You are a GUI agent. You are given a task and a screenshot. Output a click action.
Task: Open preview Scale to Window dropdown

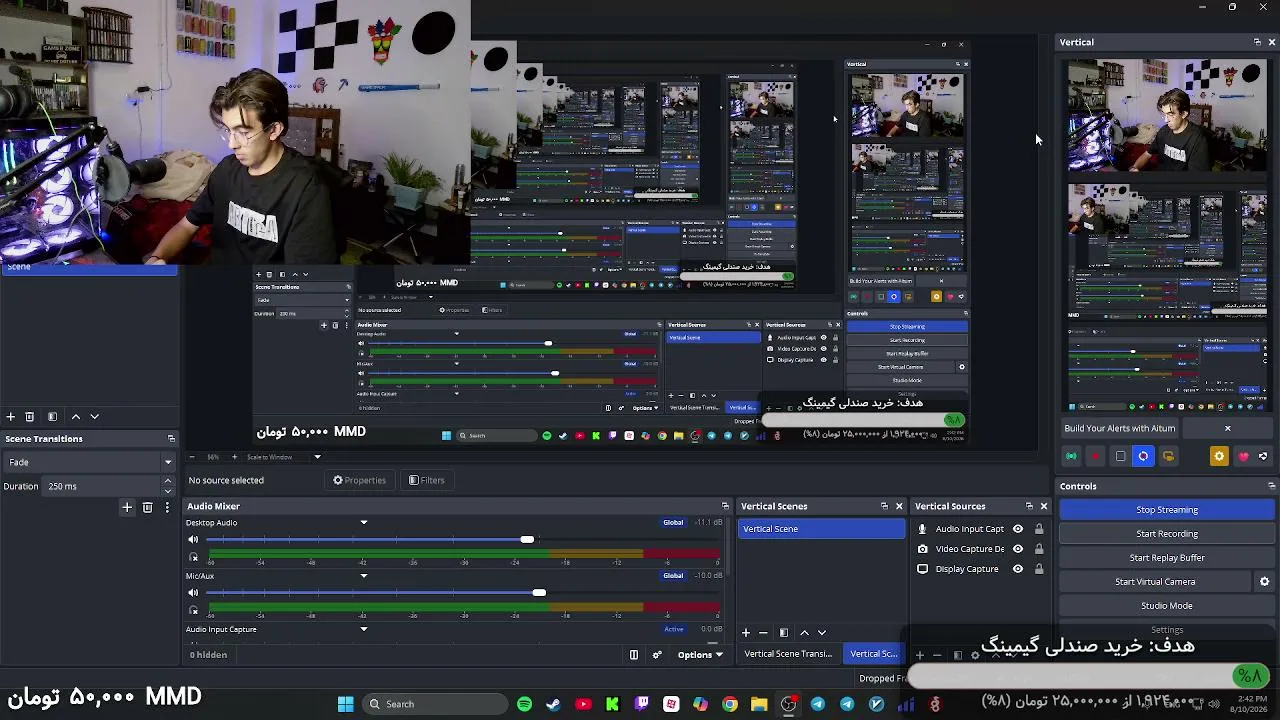(x=283, y=457)
